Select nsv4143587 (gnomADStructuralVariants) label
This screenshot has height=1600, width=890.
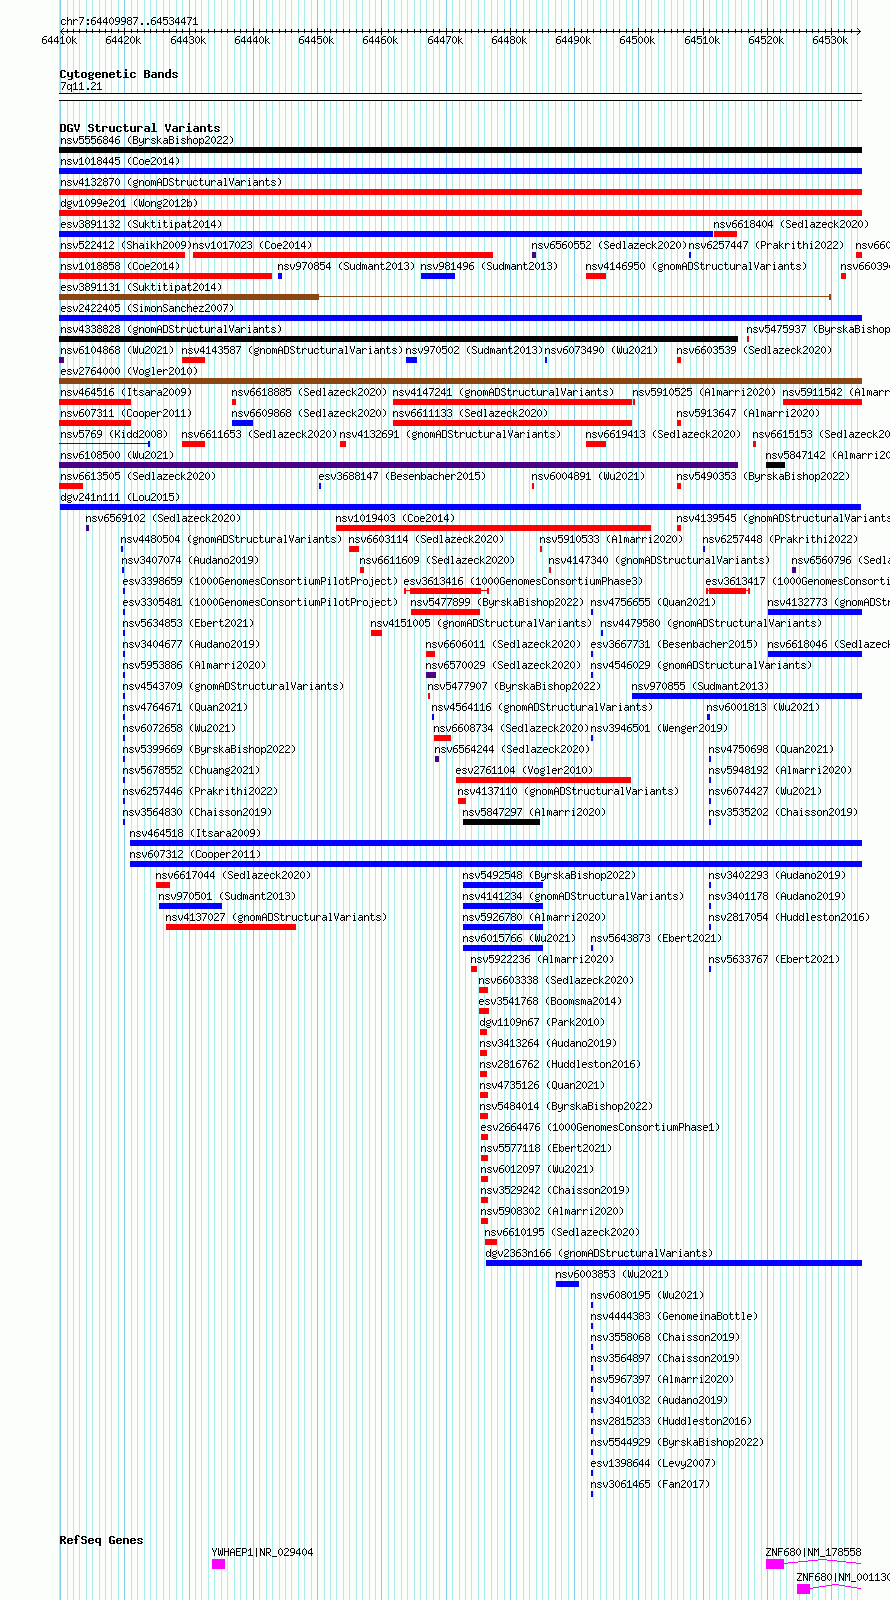(x=292, y=350)
